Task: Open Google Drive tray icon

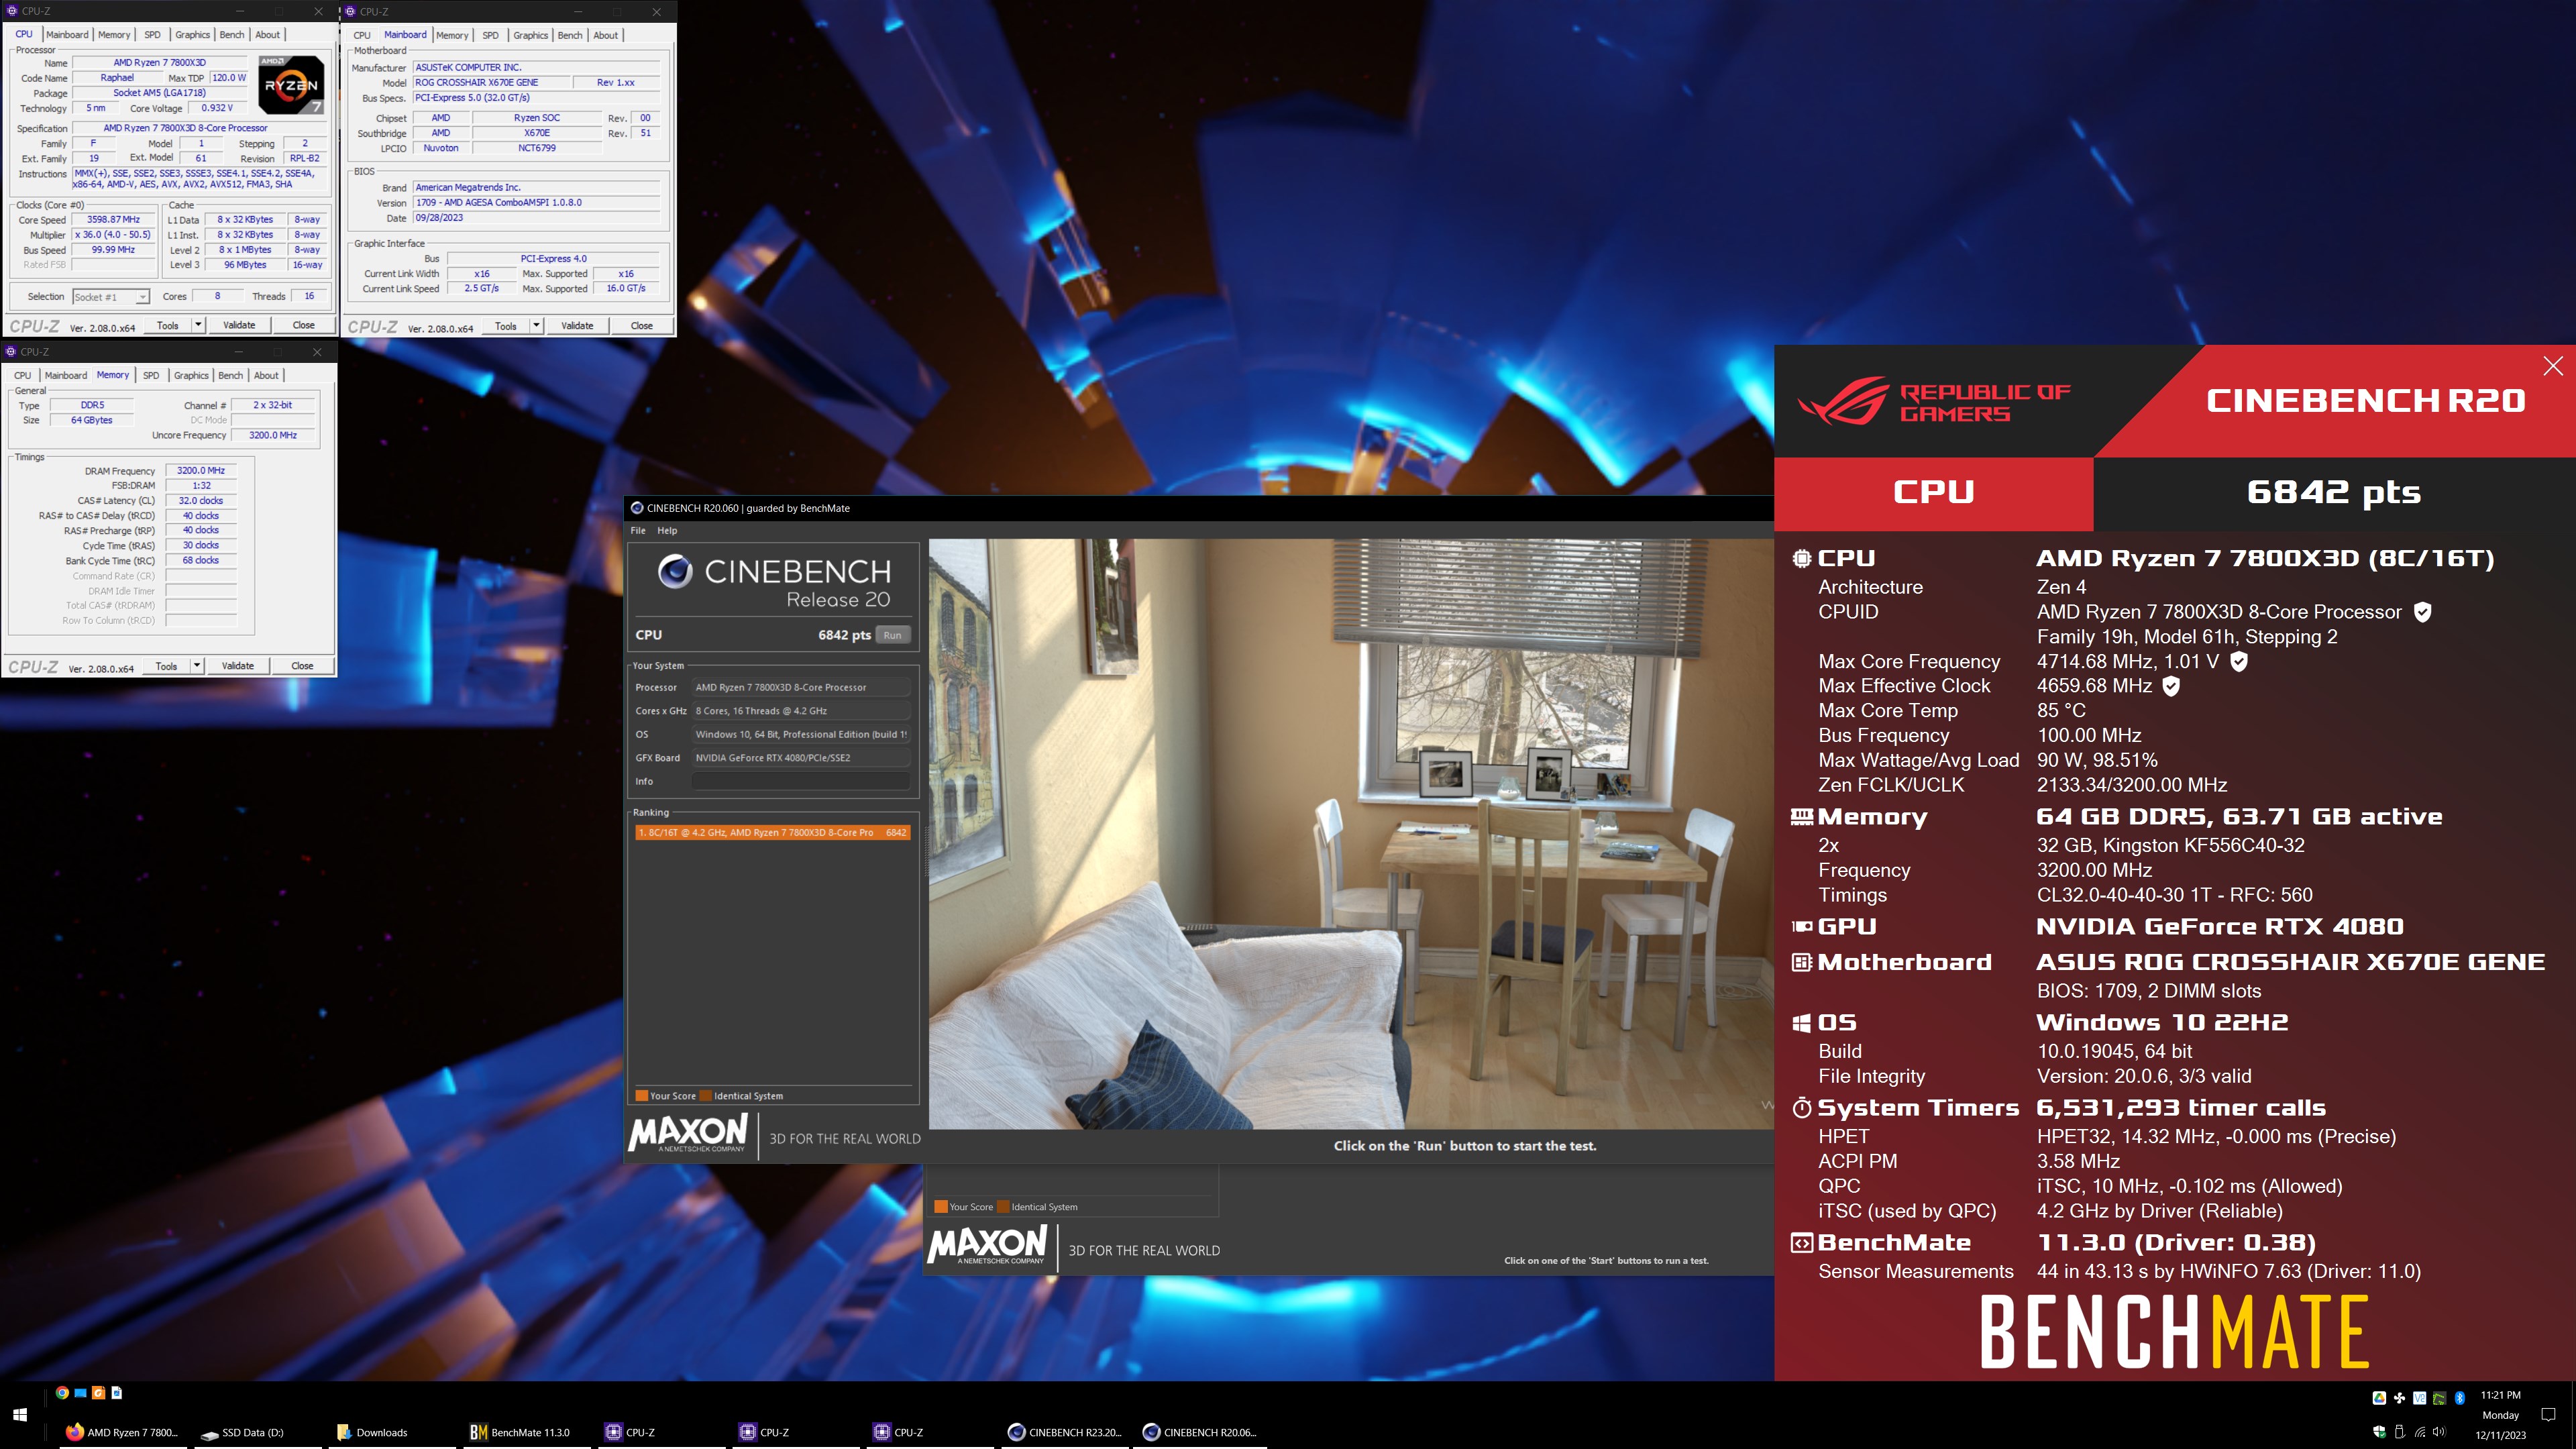Action: pyautogui.click(x=2379, y=1398)
